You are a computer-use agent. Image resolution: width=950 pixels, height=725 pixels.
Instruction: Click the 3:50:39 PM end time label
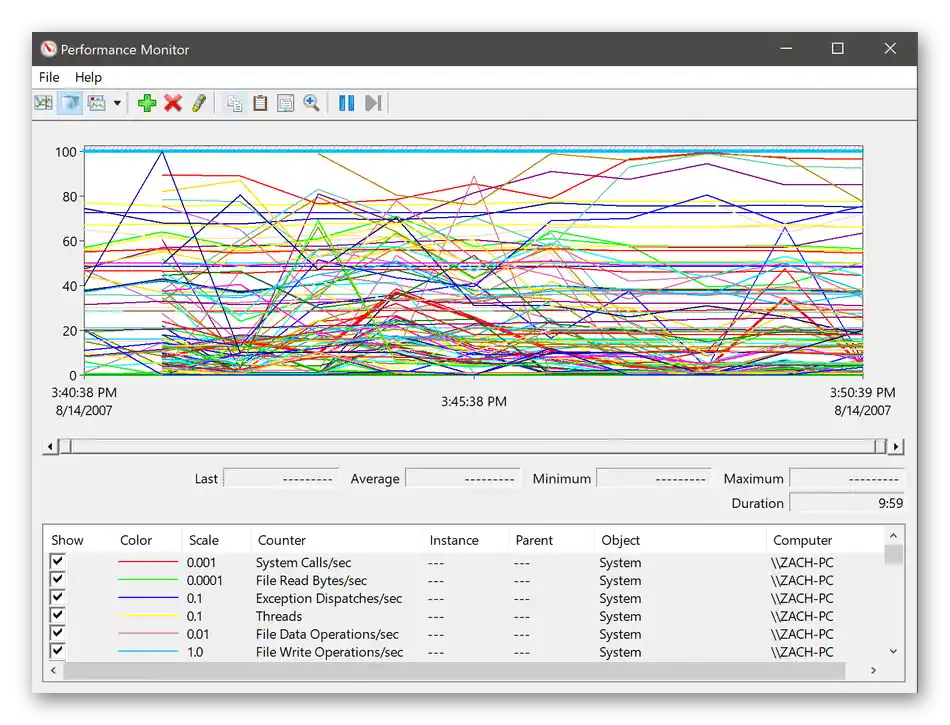pos(862,392)
